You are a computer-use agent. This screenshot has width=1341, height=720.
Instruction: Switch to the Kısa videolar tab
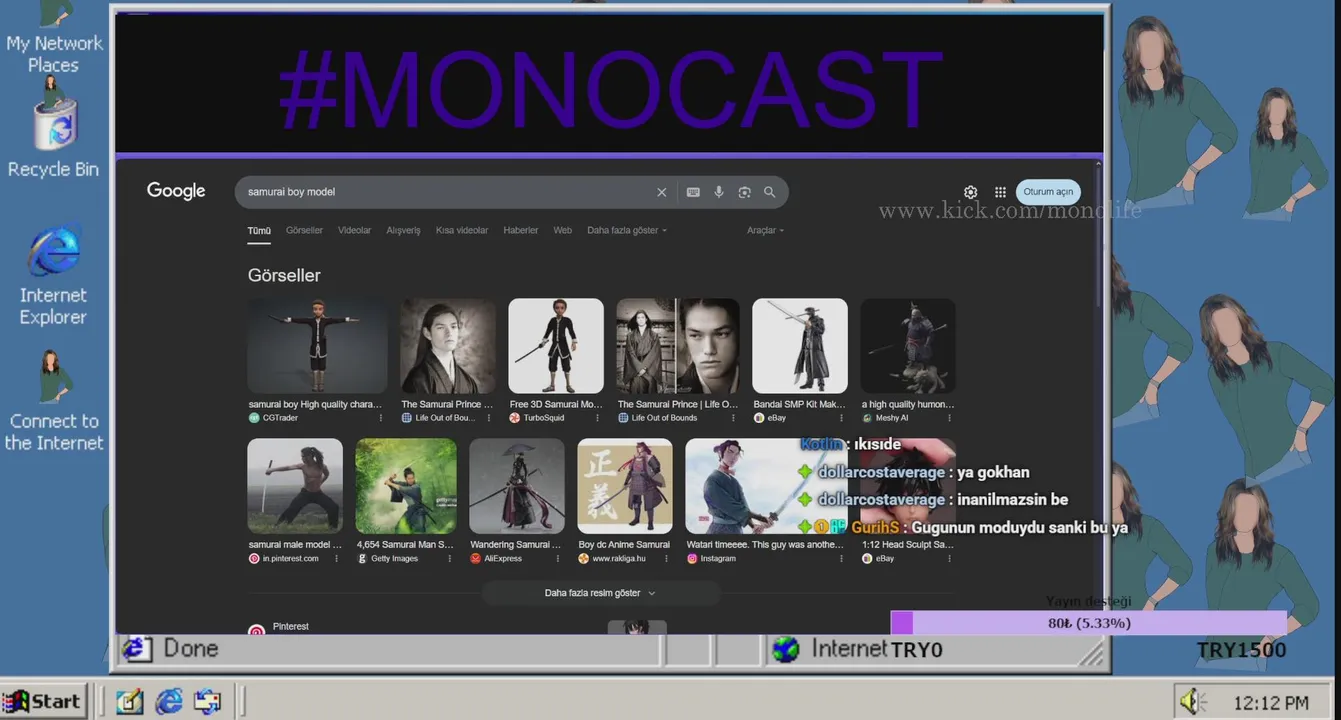(x=462, y=230)
